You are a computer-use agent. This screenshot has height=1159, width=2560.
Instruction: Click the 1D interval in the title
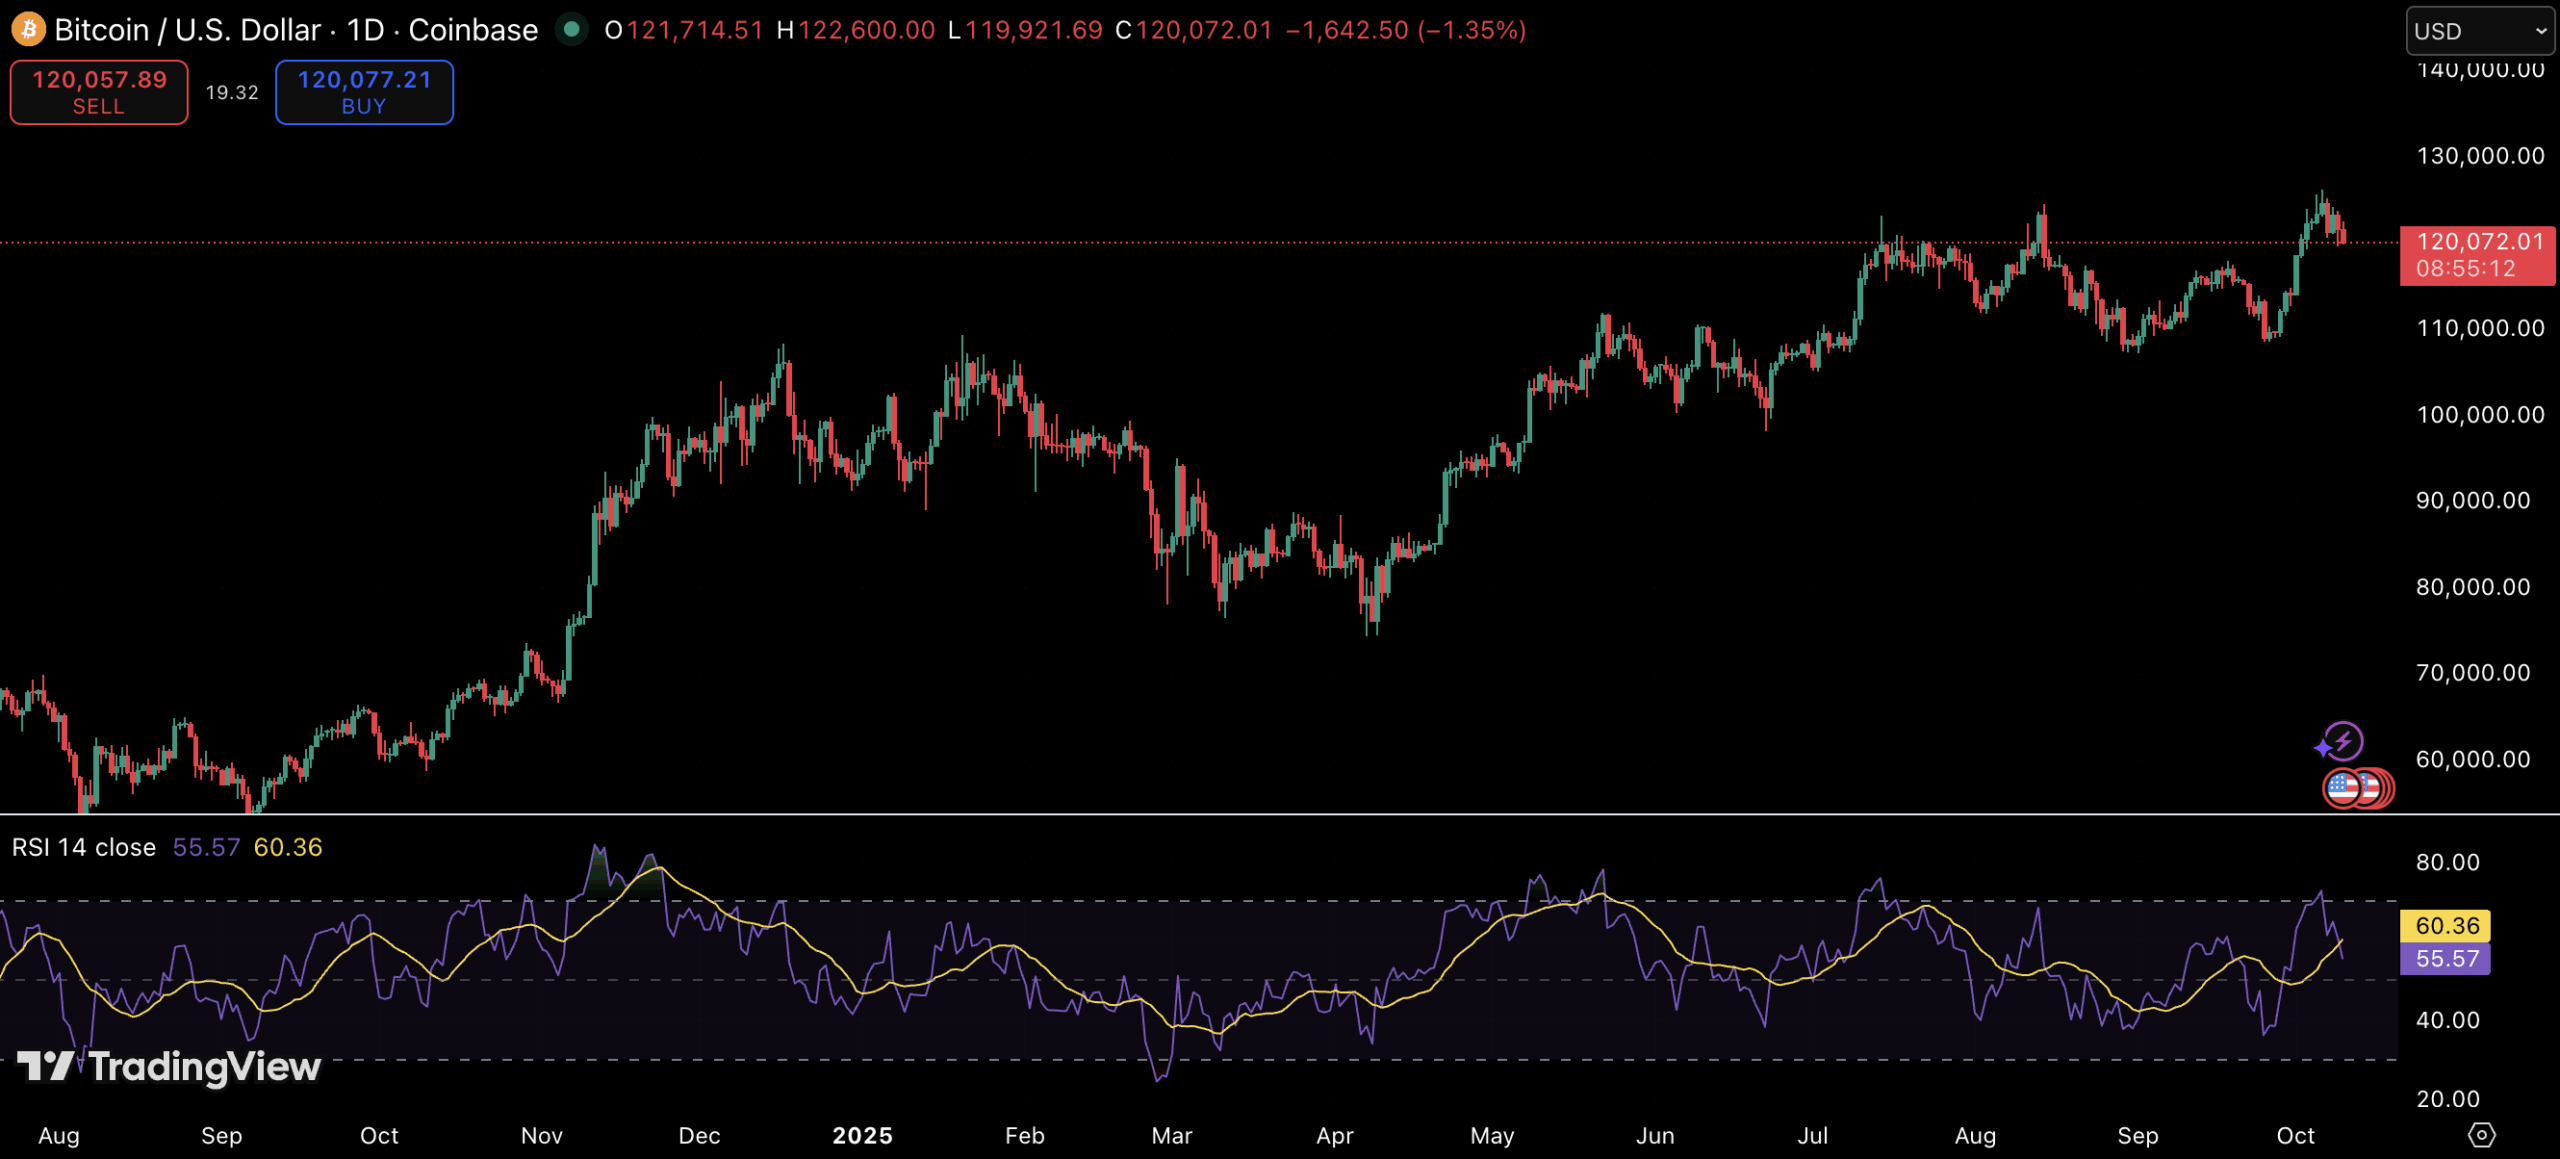(x=365, y=30)
